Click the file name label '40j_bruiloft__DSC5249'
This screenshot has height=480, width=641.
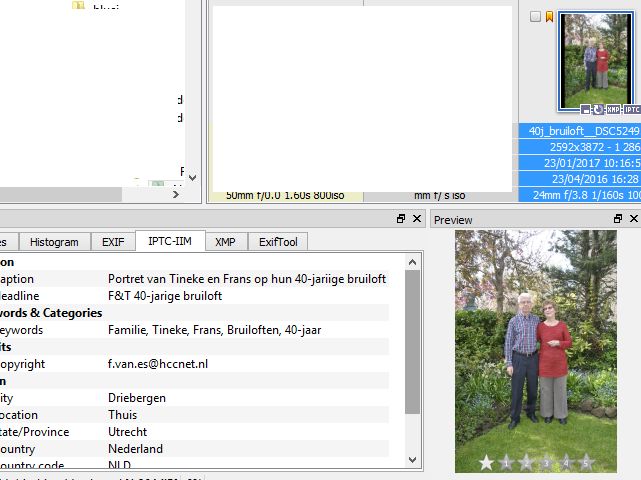click(584, 131)
